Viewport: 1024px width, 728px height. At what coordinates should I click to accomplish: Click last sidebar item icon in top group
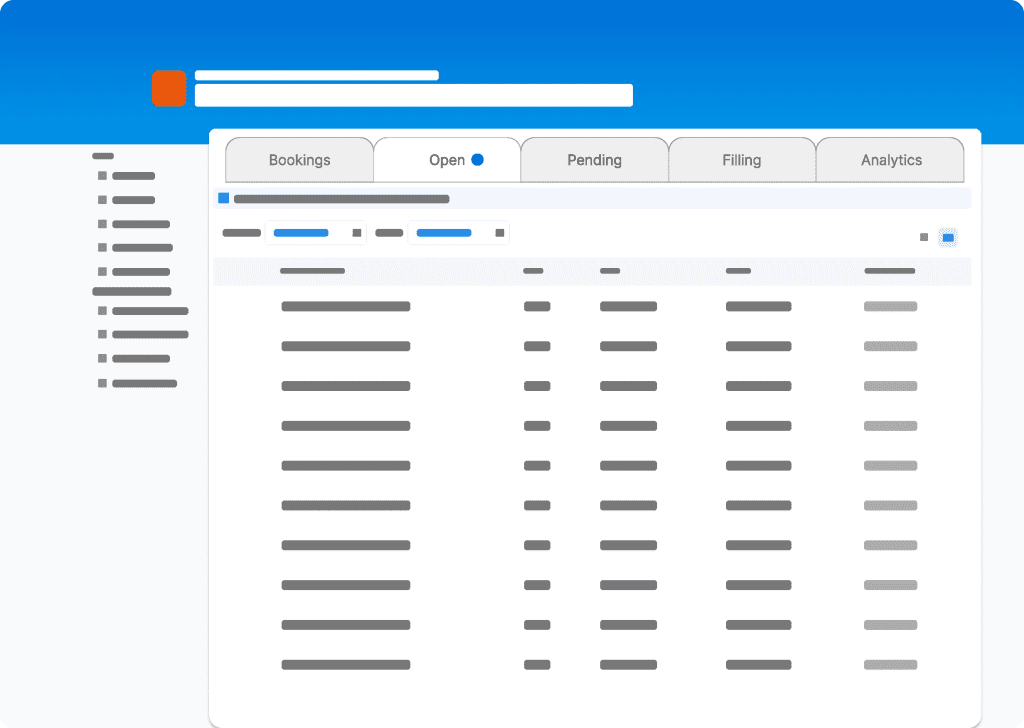tap(102, 272)
